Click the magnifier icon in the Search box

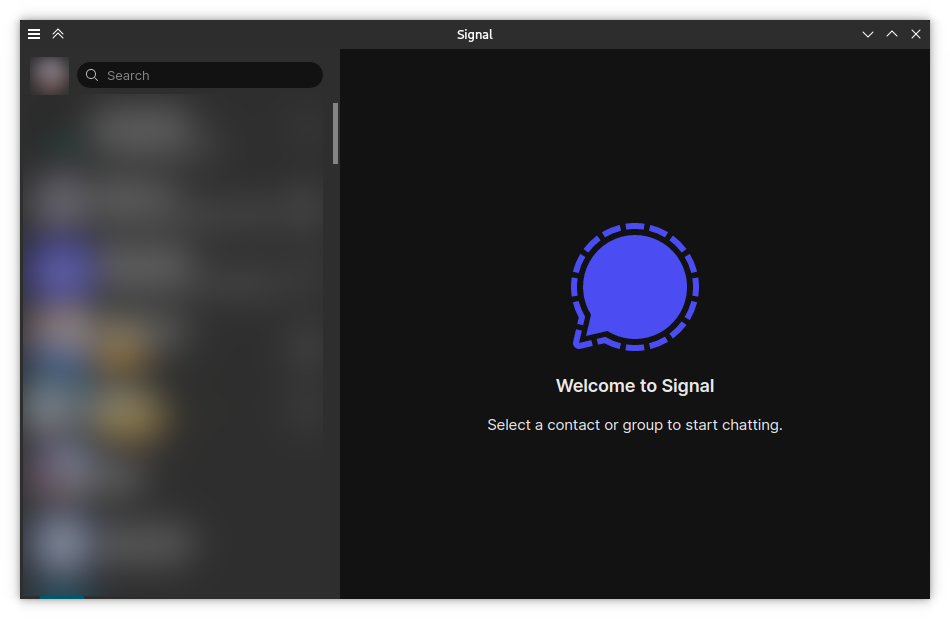click(92, 75)
